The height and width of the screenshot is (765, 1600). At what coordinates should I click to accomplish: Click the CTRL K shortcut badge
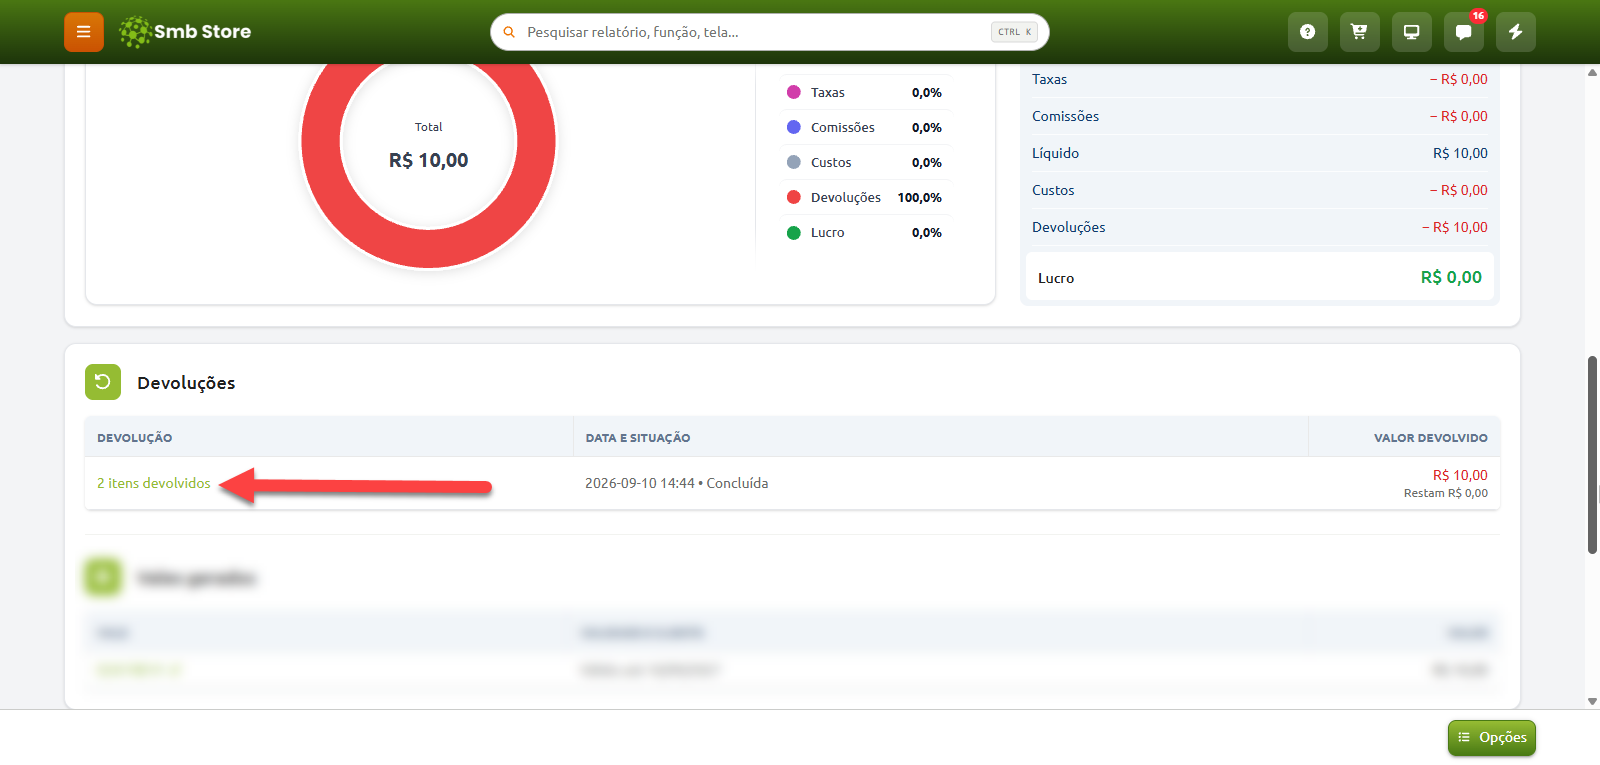pos(1014,32)
